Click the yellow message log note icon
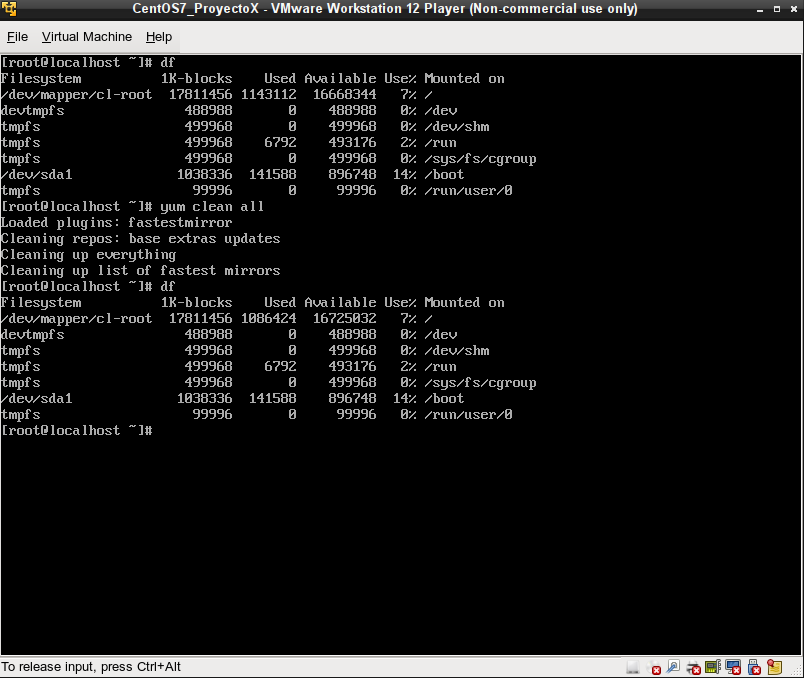 point(774,667)
